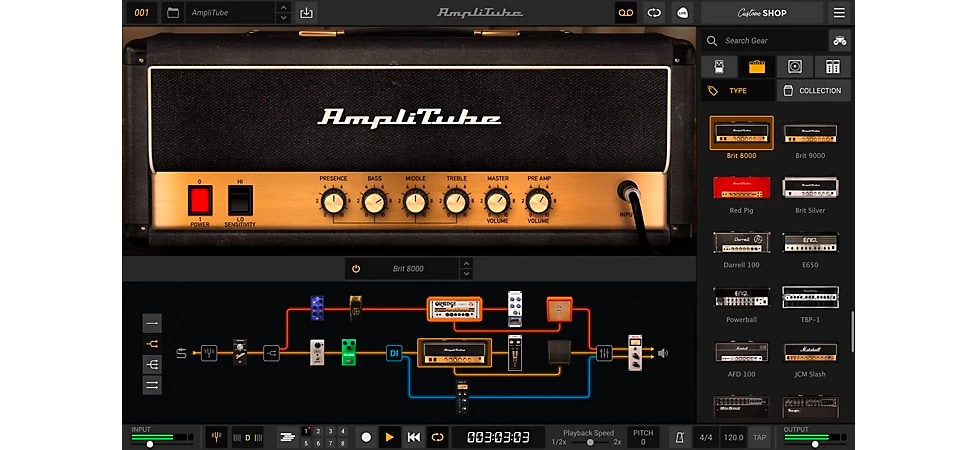Click the metronome icon

coord(680,437)
